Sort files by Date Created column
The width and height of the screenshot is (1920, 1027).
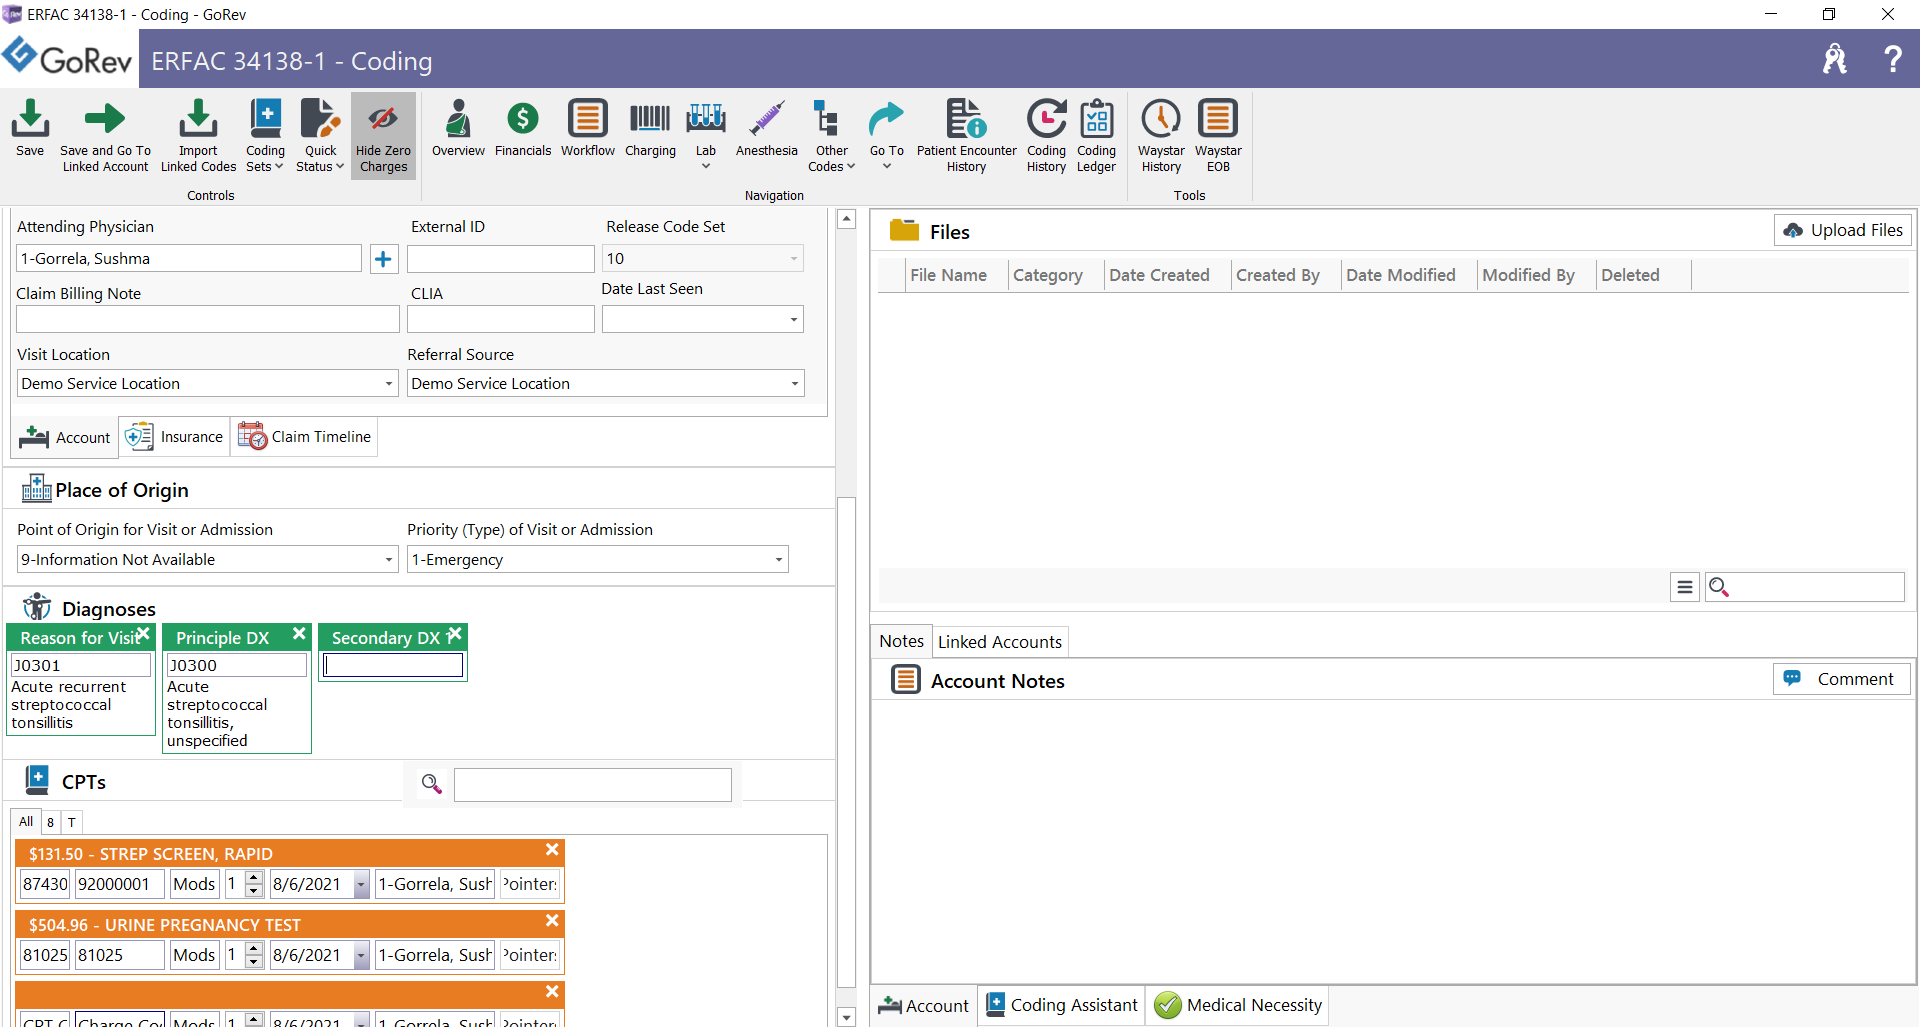point(1159,275)
